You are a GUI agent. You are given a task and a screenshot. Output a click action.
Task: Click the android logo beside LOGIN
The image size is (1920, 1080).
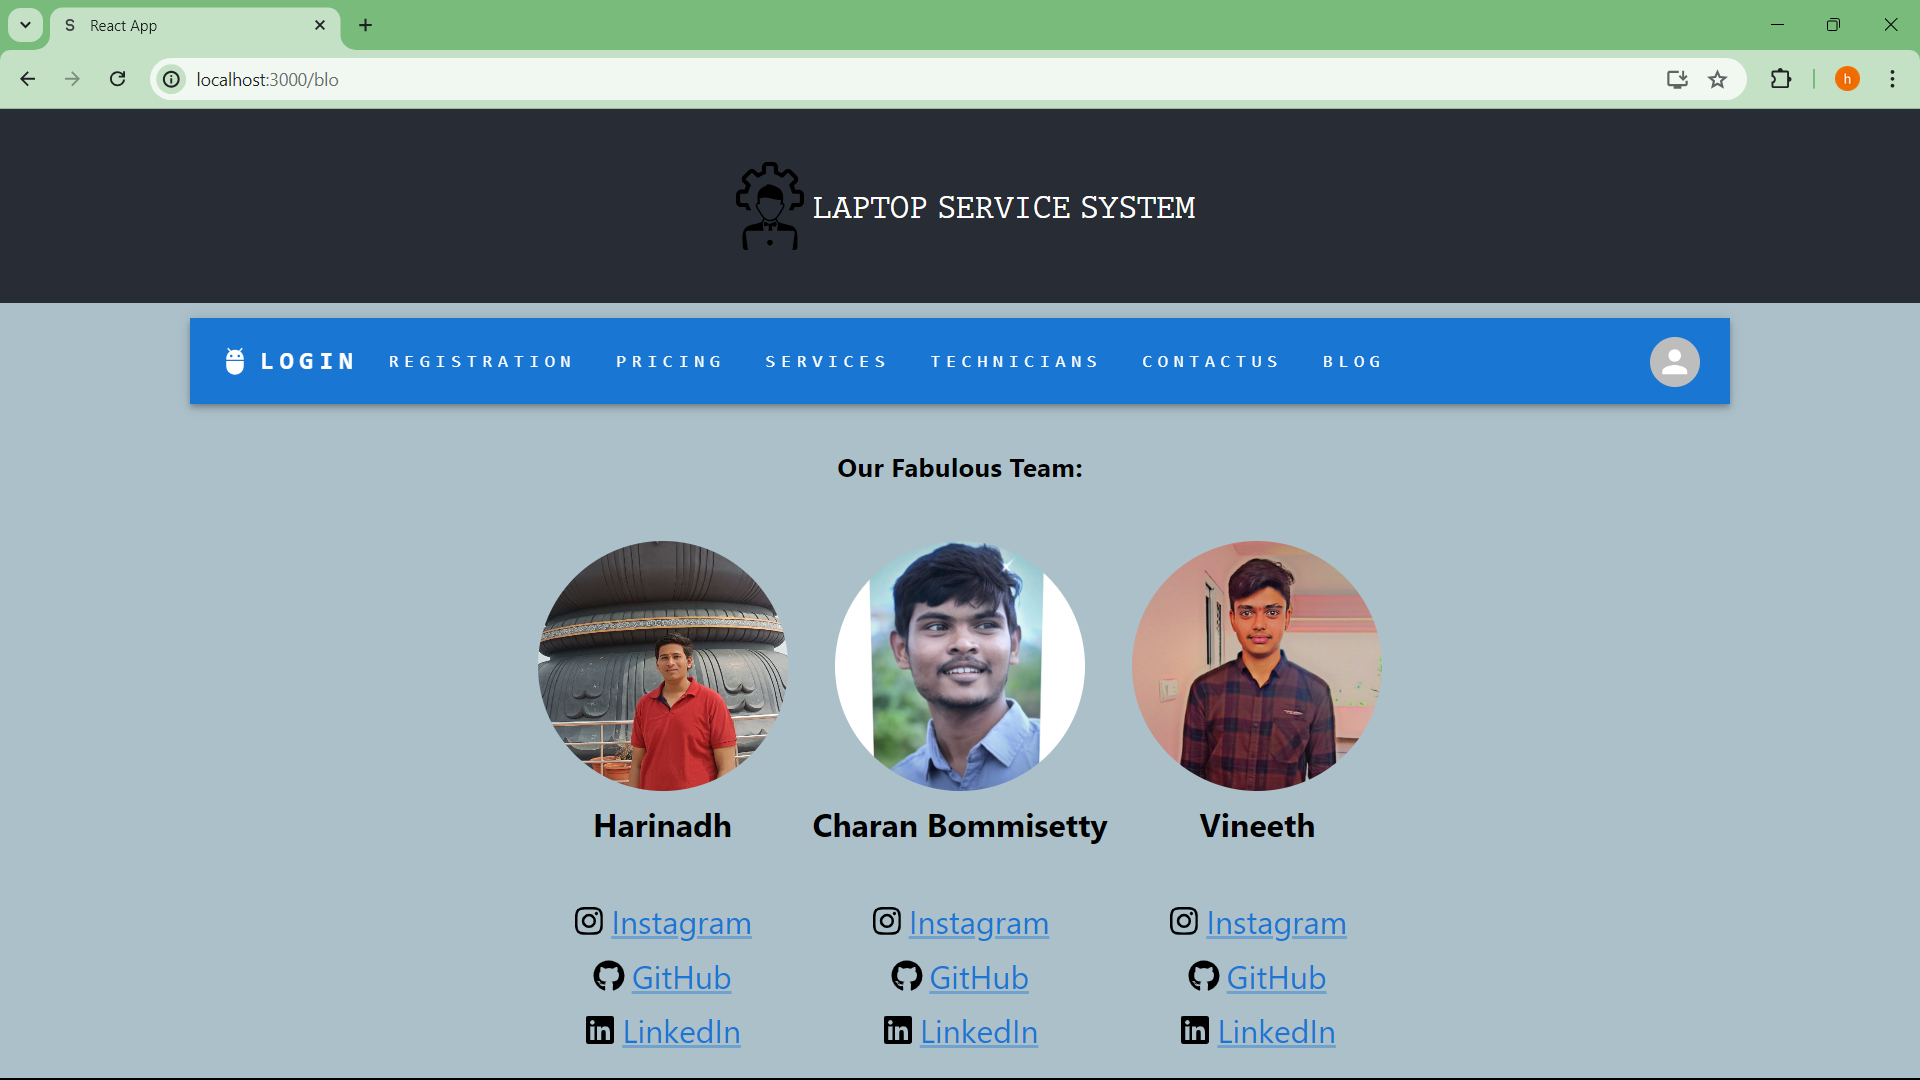tap(235, 361)
